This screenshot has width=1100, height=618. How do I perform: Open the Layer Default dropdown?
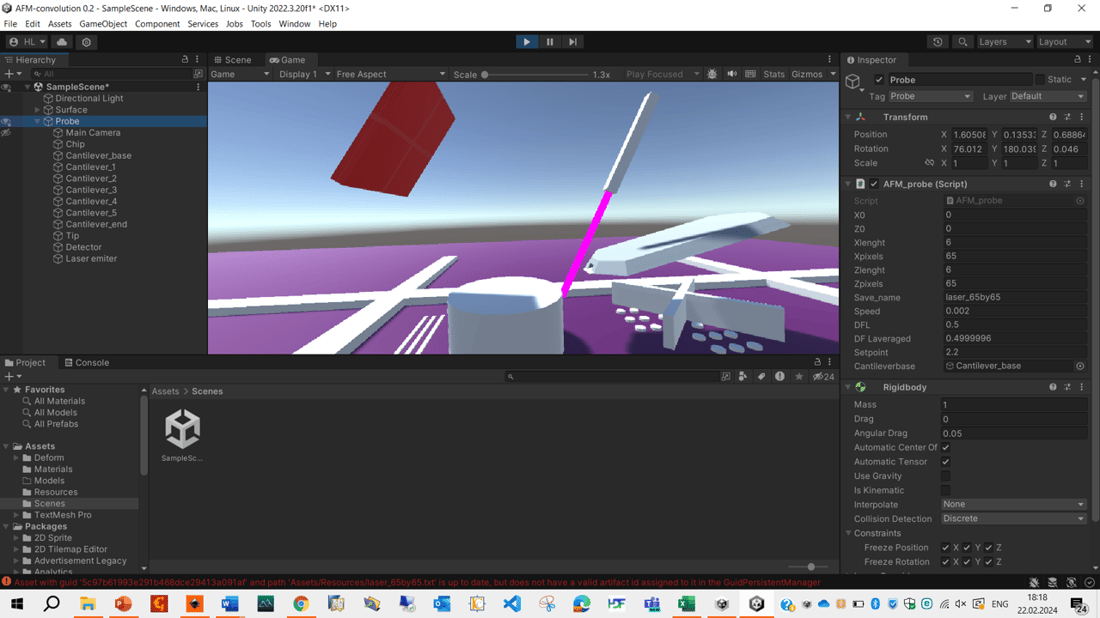1048,96
